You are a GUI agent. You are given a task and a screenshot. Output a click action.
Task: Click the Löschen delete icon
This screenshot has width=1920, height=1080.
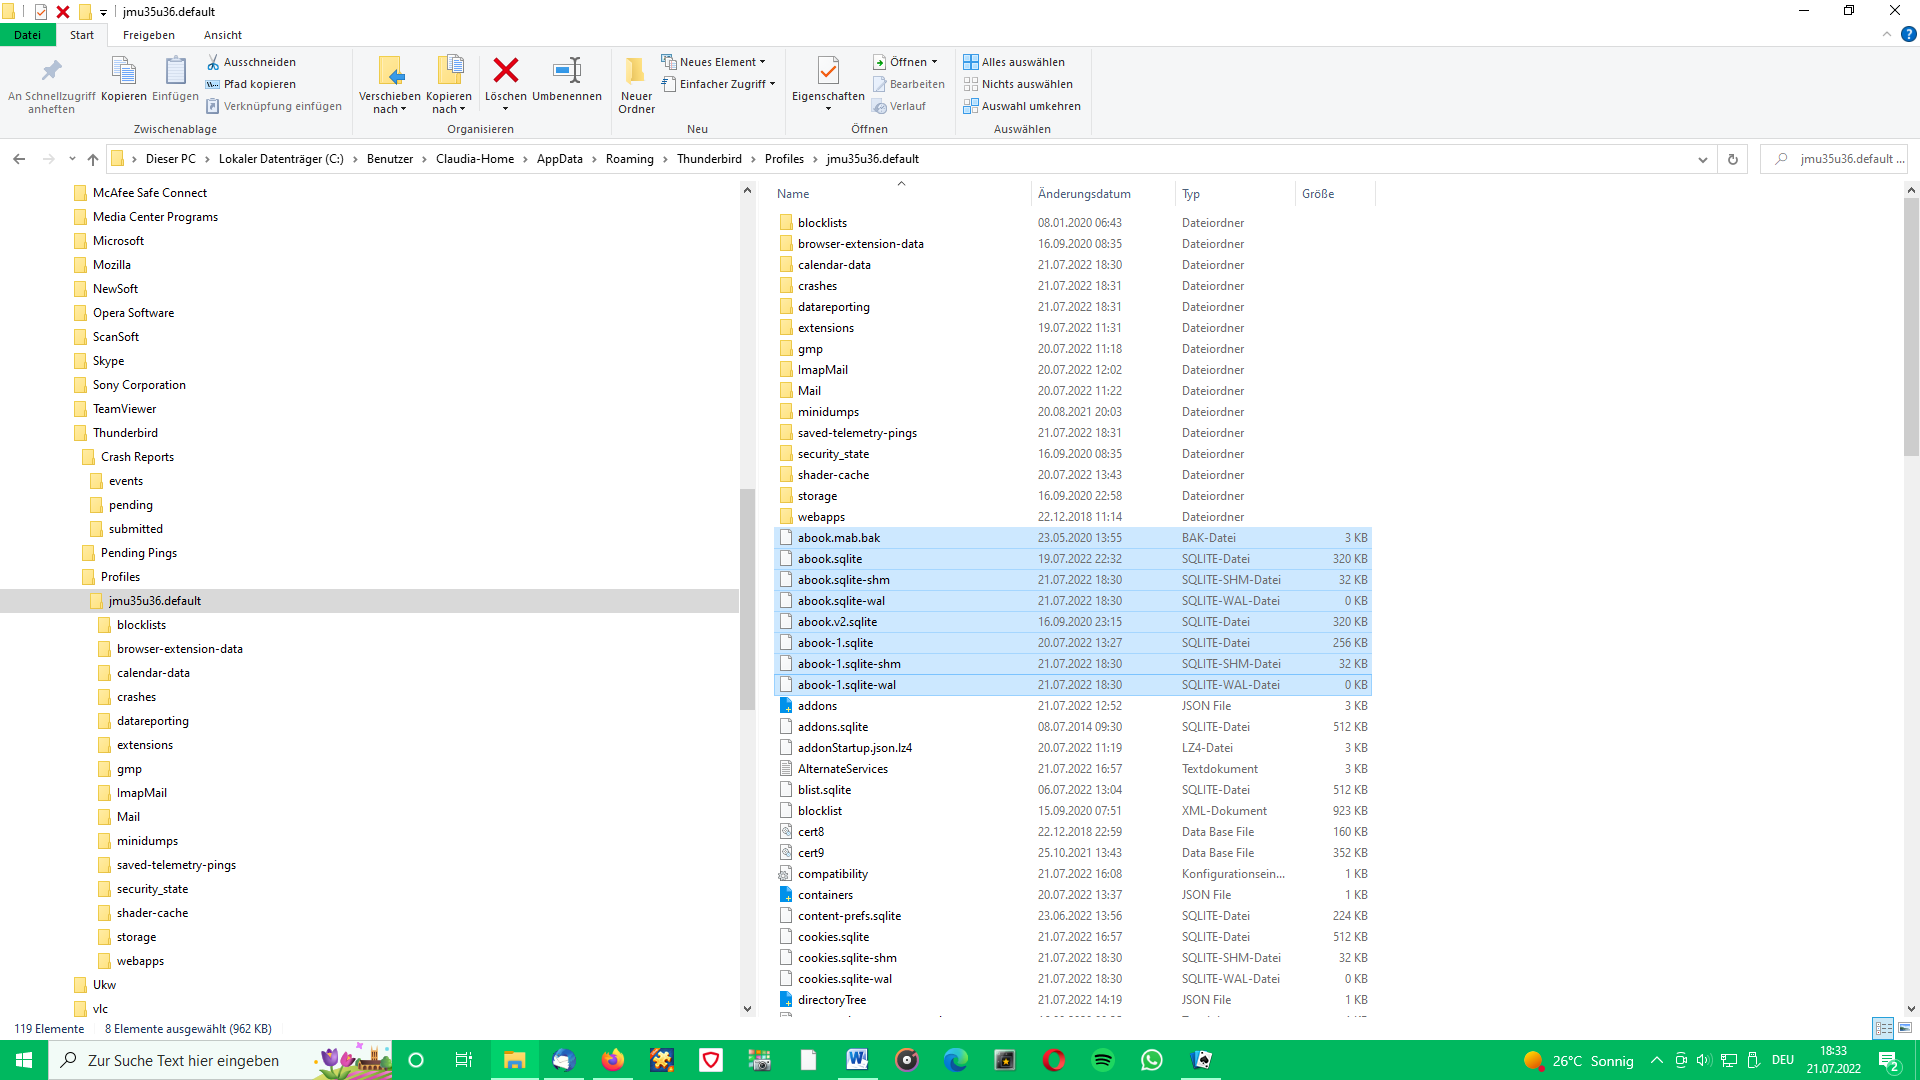point(506,71)
